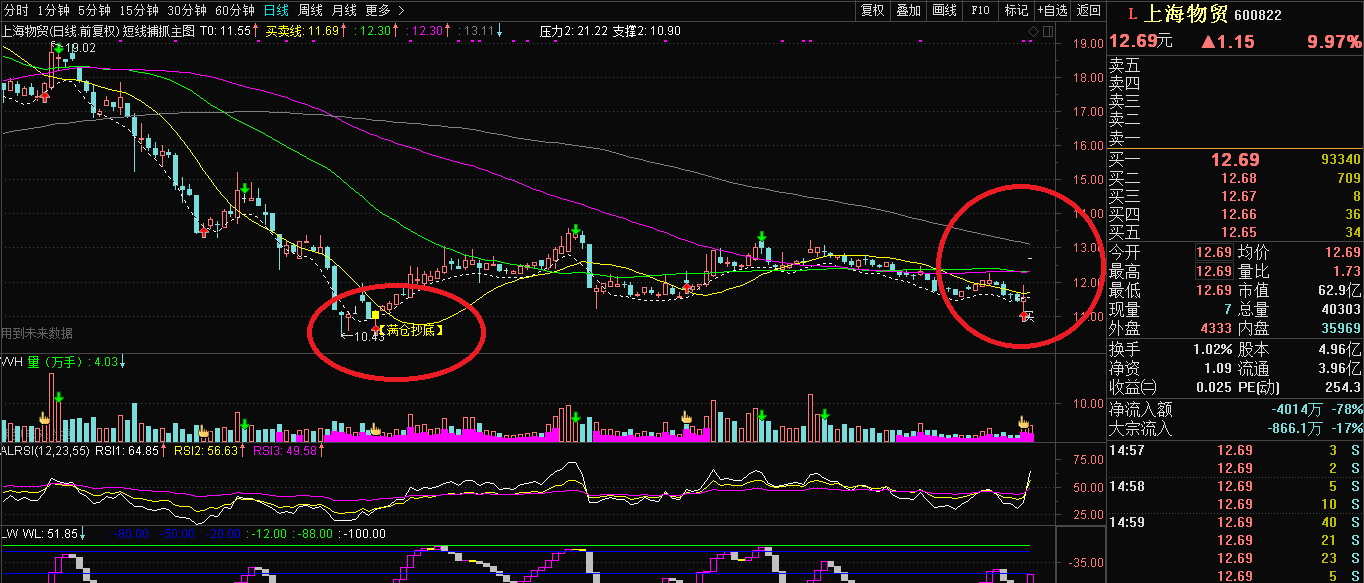Click the 买 signal marker on the latest candle
This screenshot has height=583, width=1364.
point(1027,316)
